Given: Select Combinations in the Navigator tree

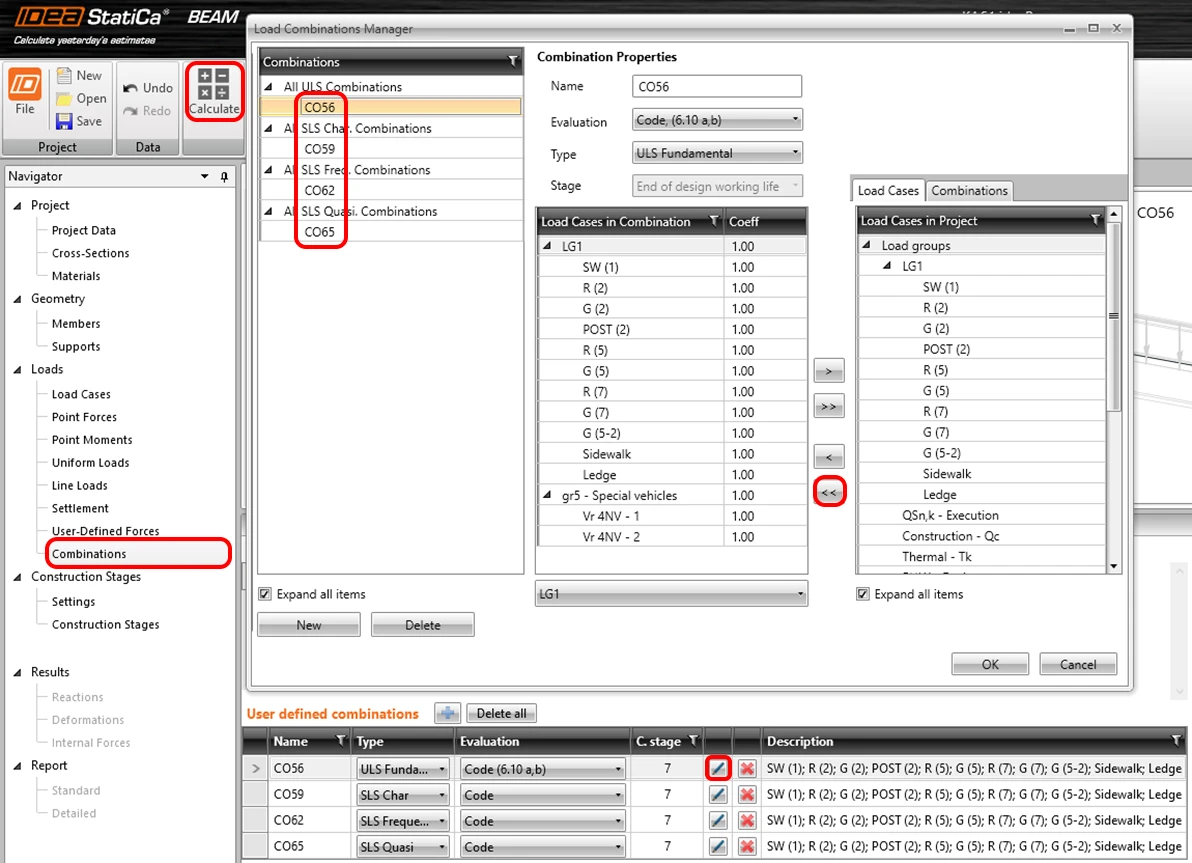Looking at the screenshot, I should [89, 554].
